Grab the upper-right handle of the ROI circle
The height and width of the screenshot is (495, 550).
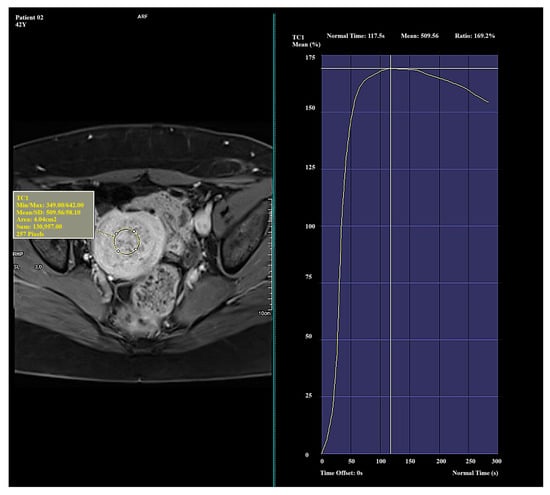click(x=134, y=231)
